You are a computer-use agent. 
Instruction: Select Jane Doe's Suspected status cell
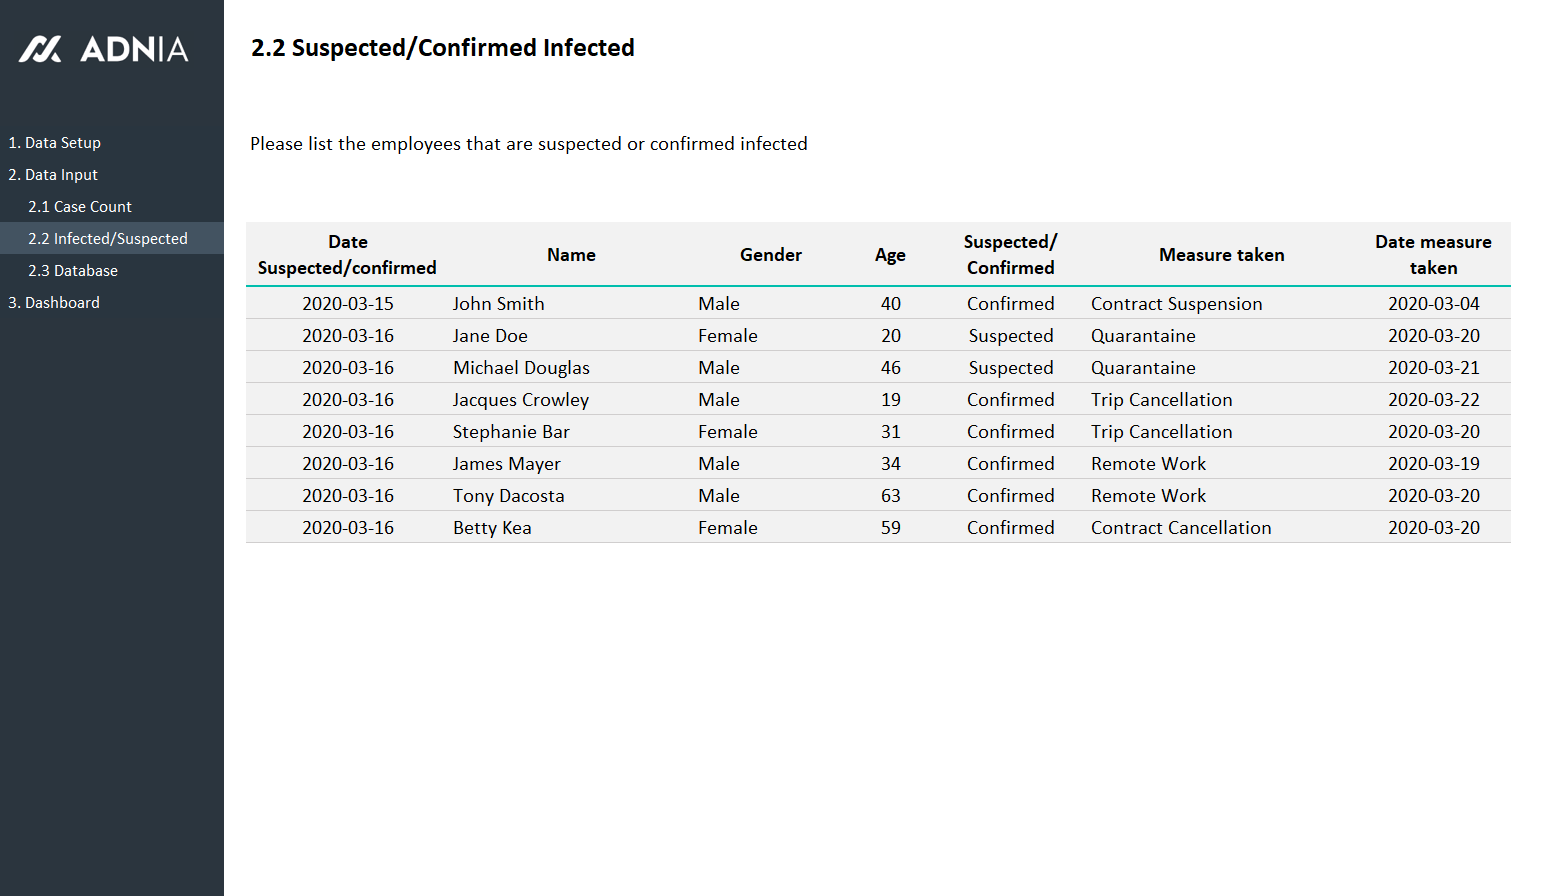click(1010, 336)
